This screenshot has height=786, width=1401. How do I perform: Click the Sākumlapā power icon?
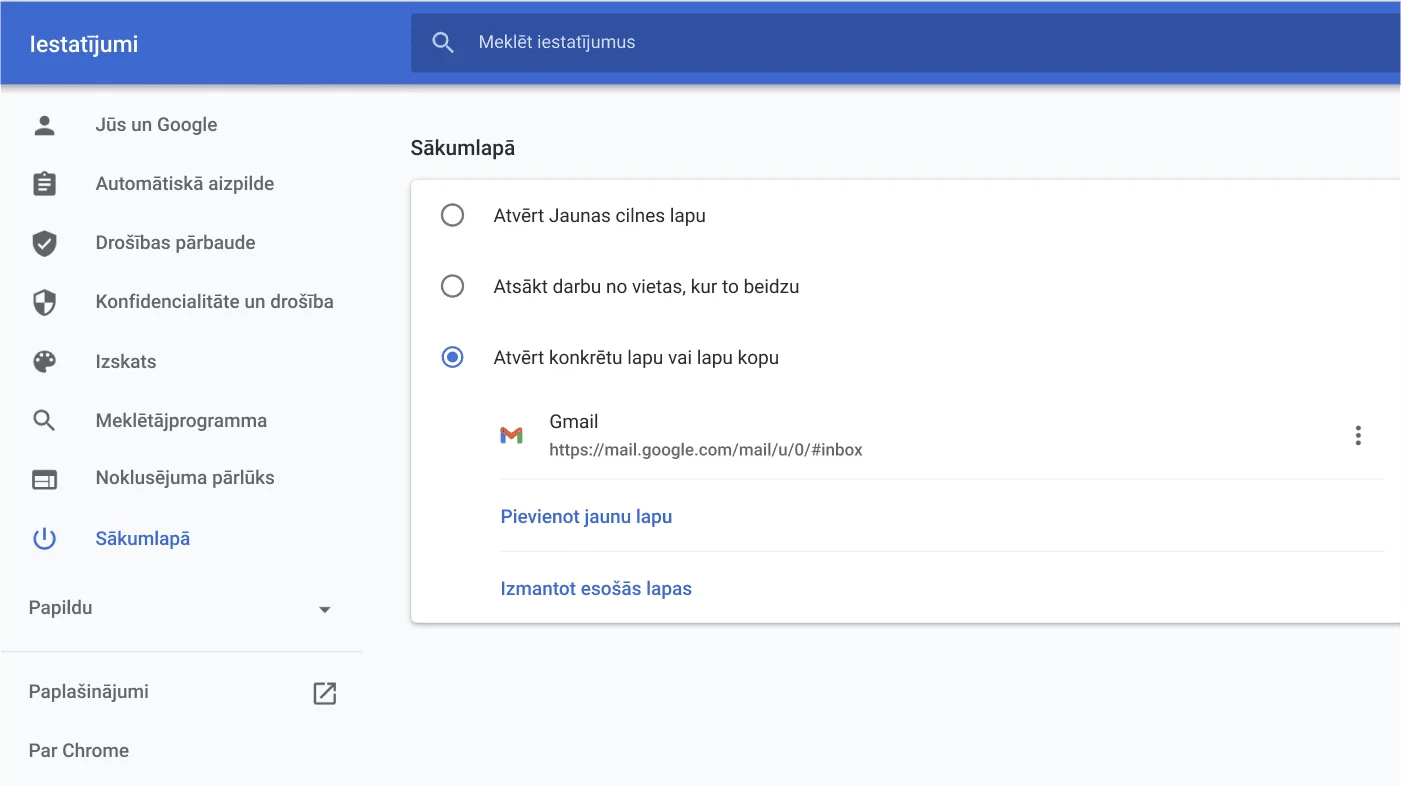pyautogui.click(x=44, y=537)
